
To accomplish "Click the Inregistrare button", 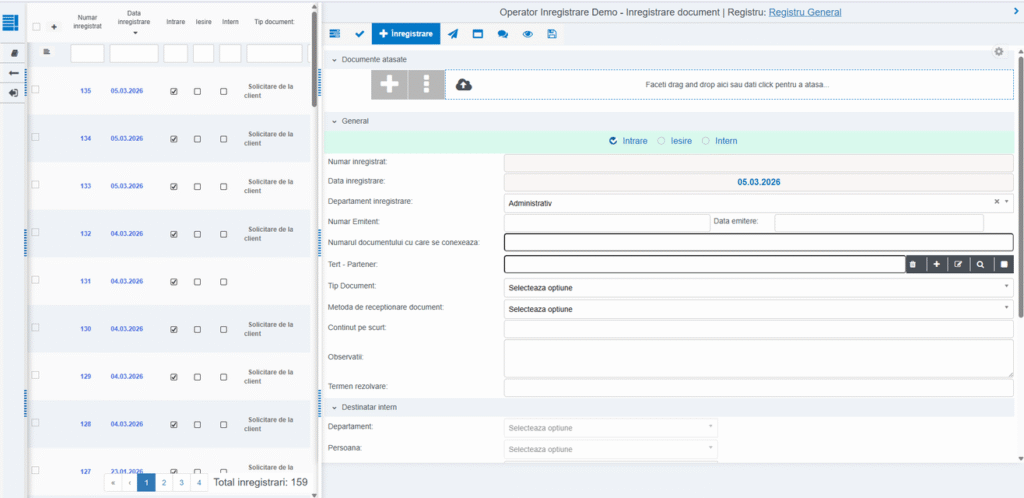I will click(x=406, y=34).
